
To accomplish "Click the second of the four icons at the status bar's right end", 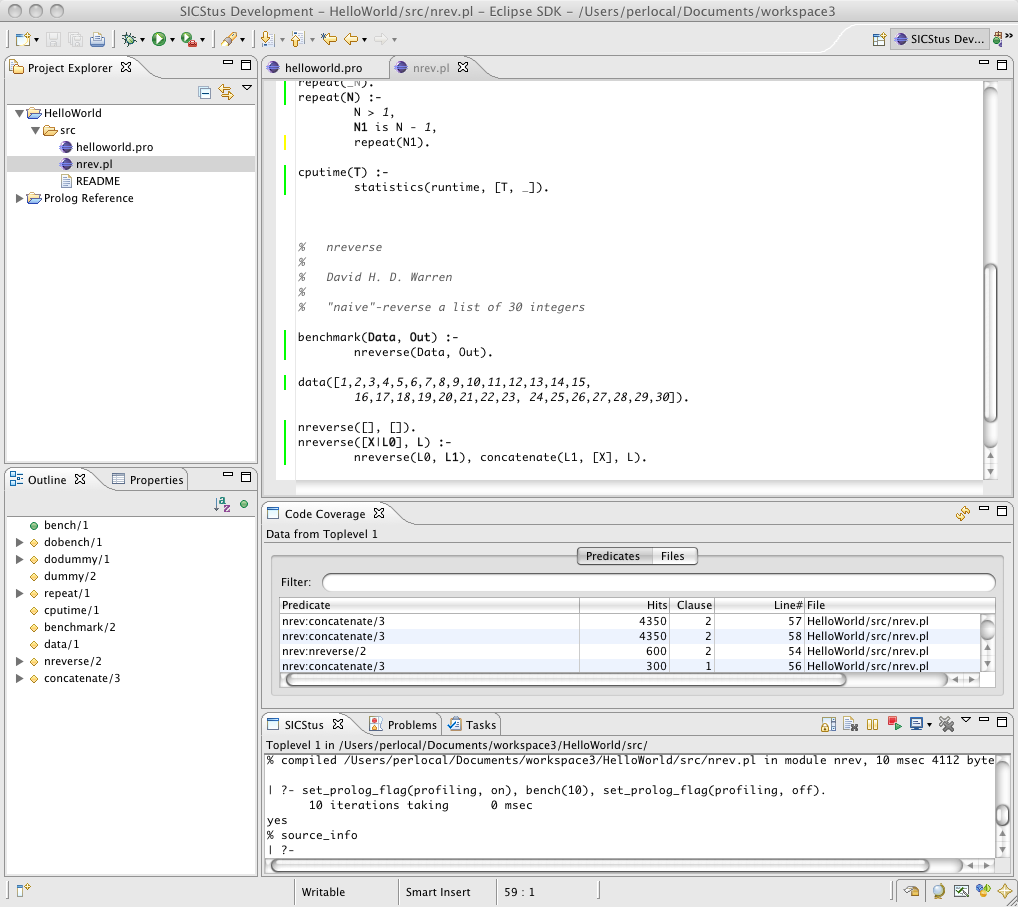I will [x=961, y=891].
